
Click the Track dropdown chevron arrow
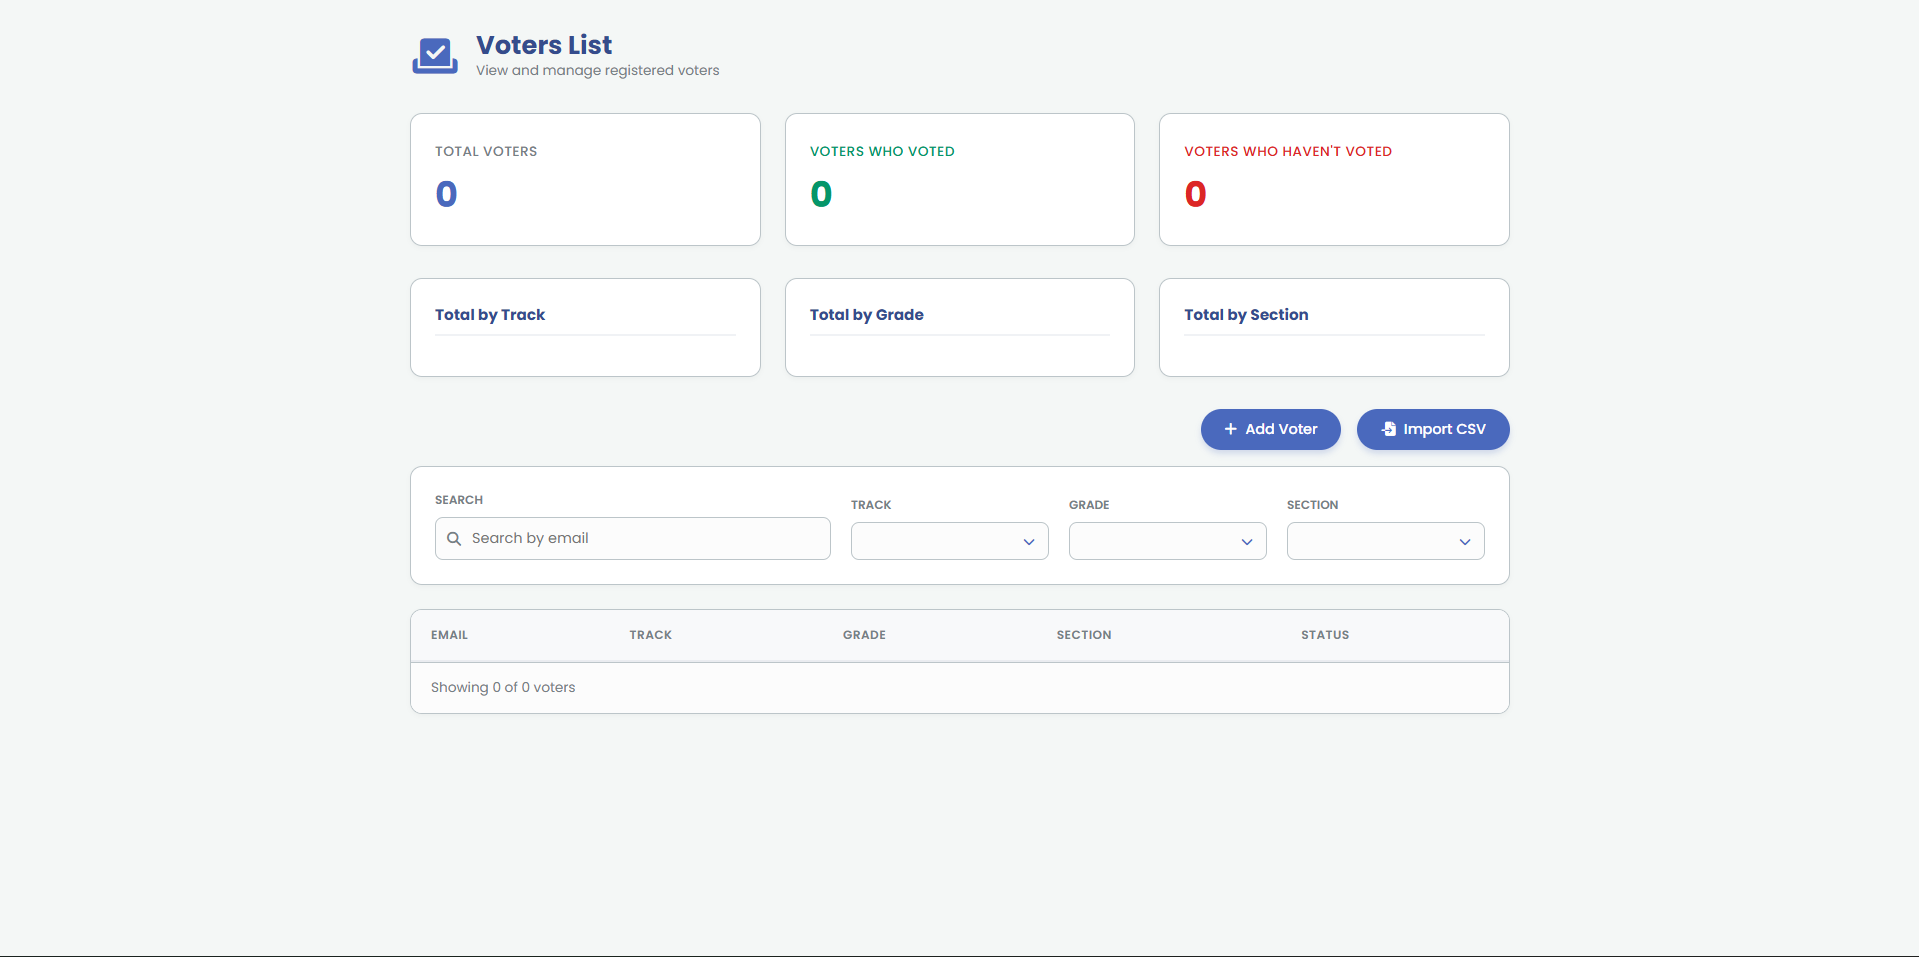tap(1028, 542)
